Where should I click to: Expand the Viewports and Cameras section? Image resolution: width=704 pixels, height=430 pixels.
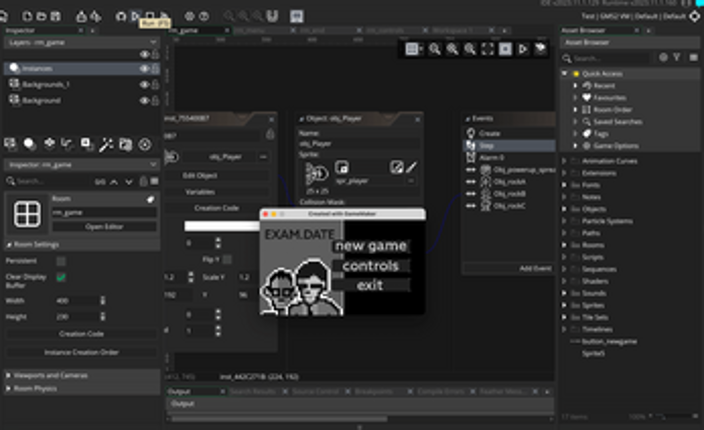(x=9, y=375)
